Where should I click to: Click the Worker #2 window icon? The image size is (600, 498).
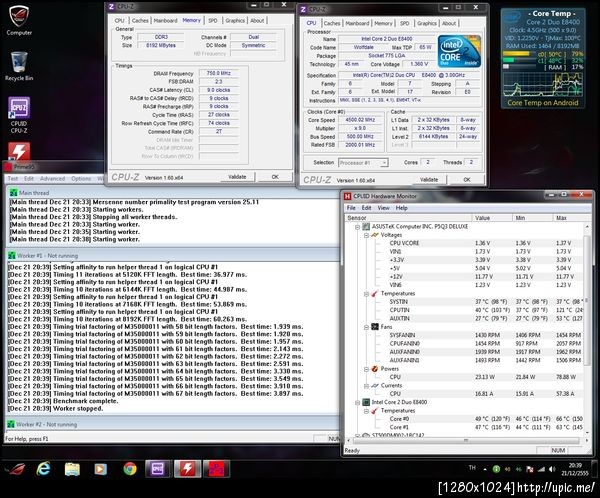pos(11,424)
